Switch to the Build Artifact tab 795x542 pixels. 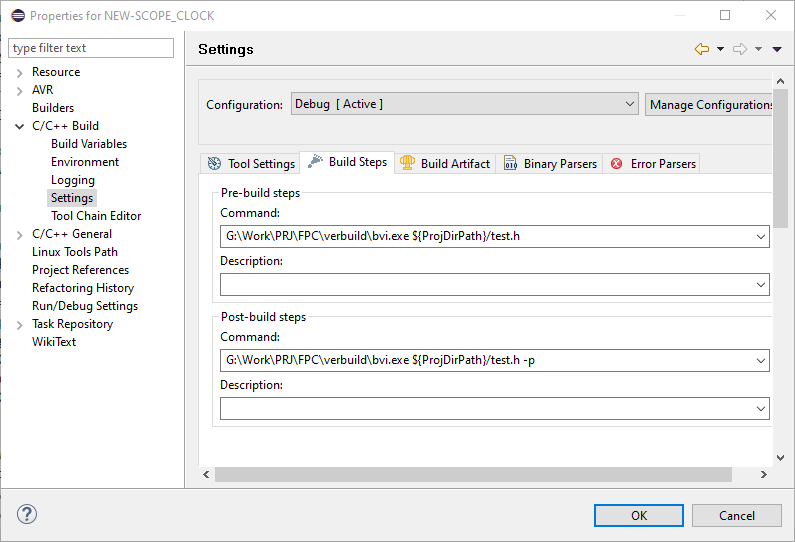pyautogui.click(x=445, y=163)
